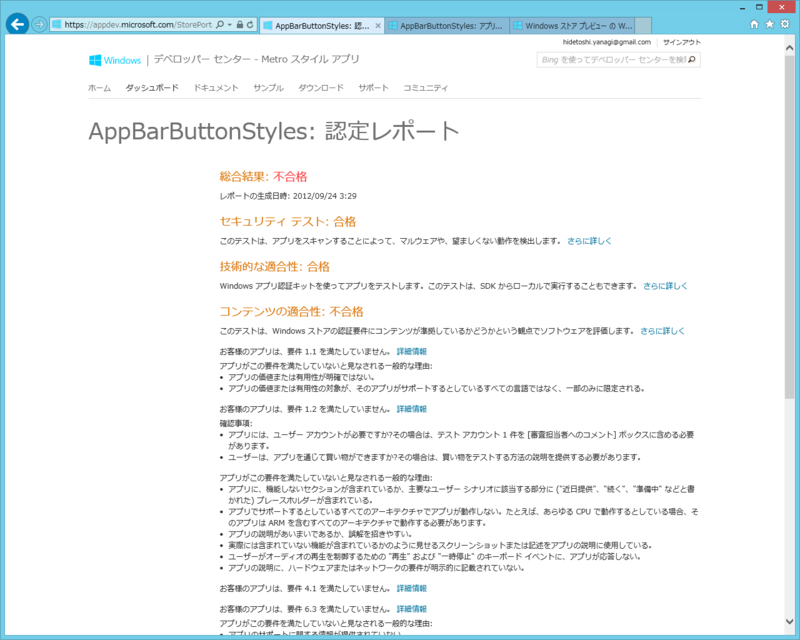Click 技術的な適合性: 合格 heading
Screen dimensions: 800x640
pos(274,266)
